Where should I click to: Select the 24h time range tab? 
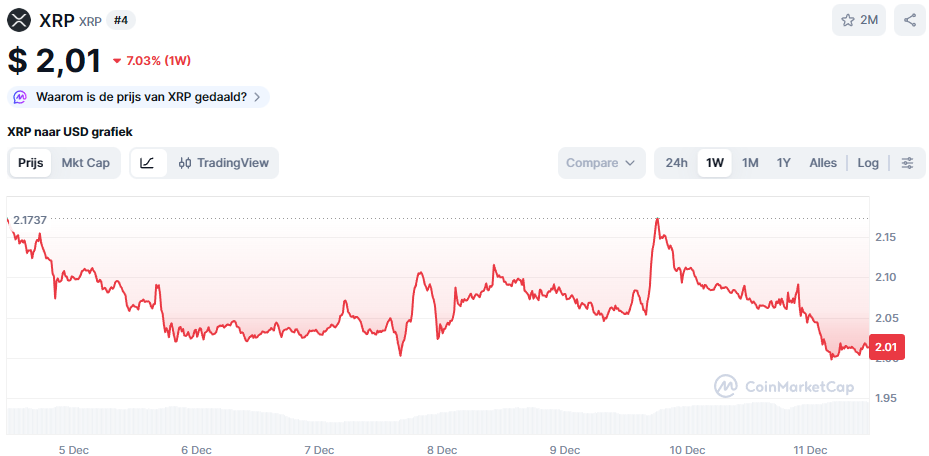(x=677, y=163)
